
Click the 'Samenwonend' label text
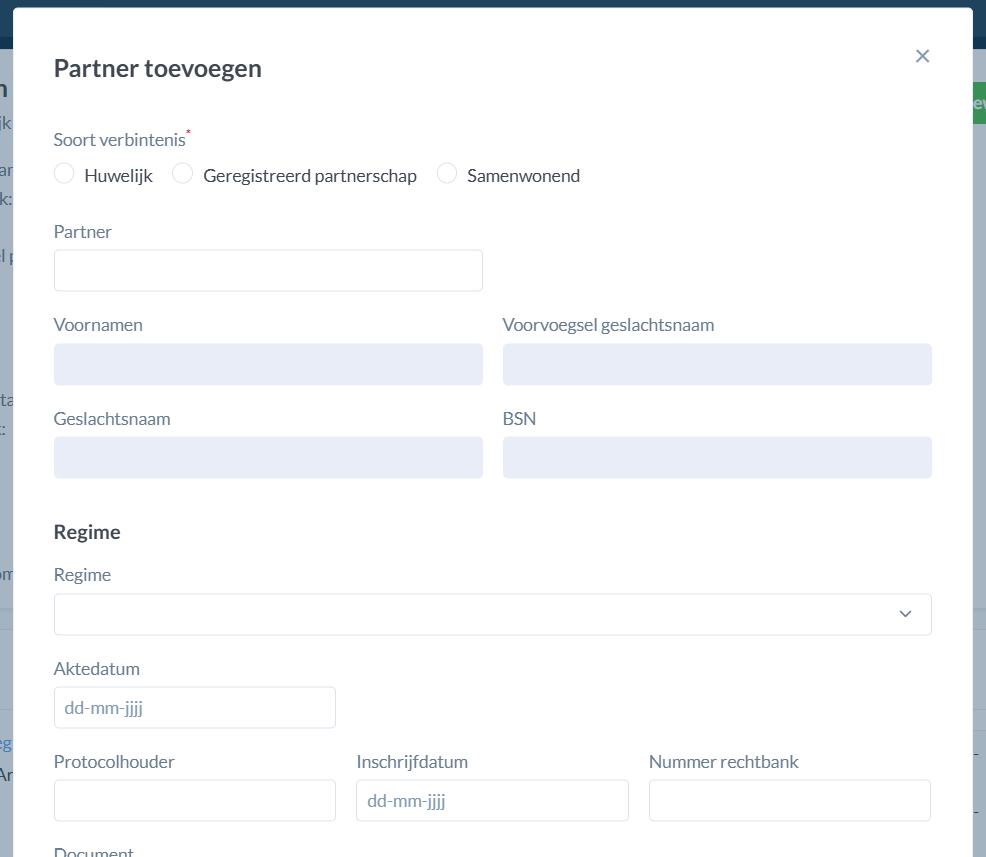523,176
